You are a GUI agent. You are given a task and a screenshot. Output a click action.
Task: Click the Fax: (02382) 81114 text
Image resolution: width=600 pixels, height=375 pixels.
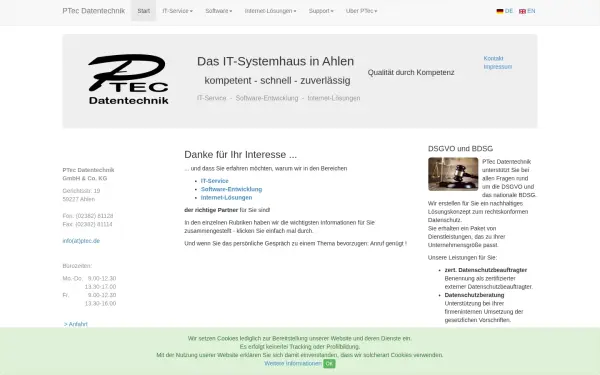pos(87,224)
